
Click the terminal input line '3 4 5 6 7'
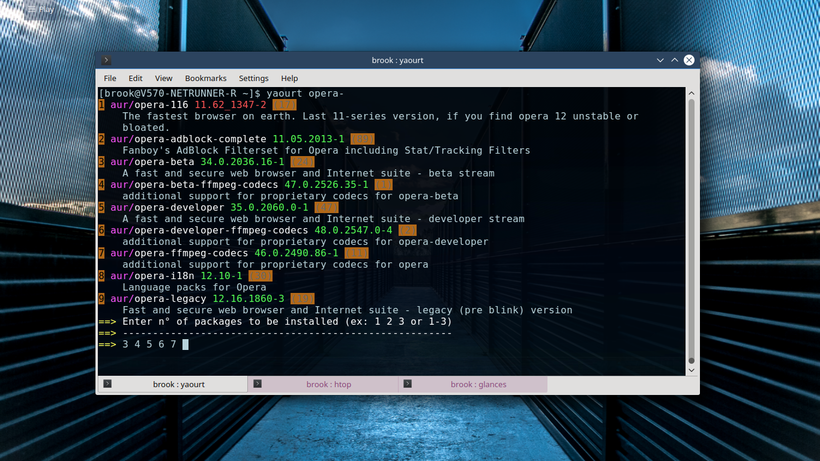coord(144,344)
